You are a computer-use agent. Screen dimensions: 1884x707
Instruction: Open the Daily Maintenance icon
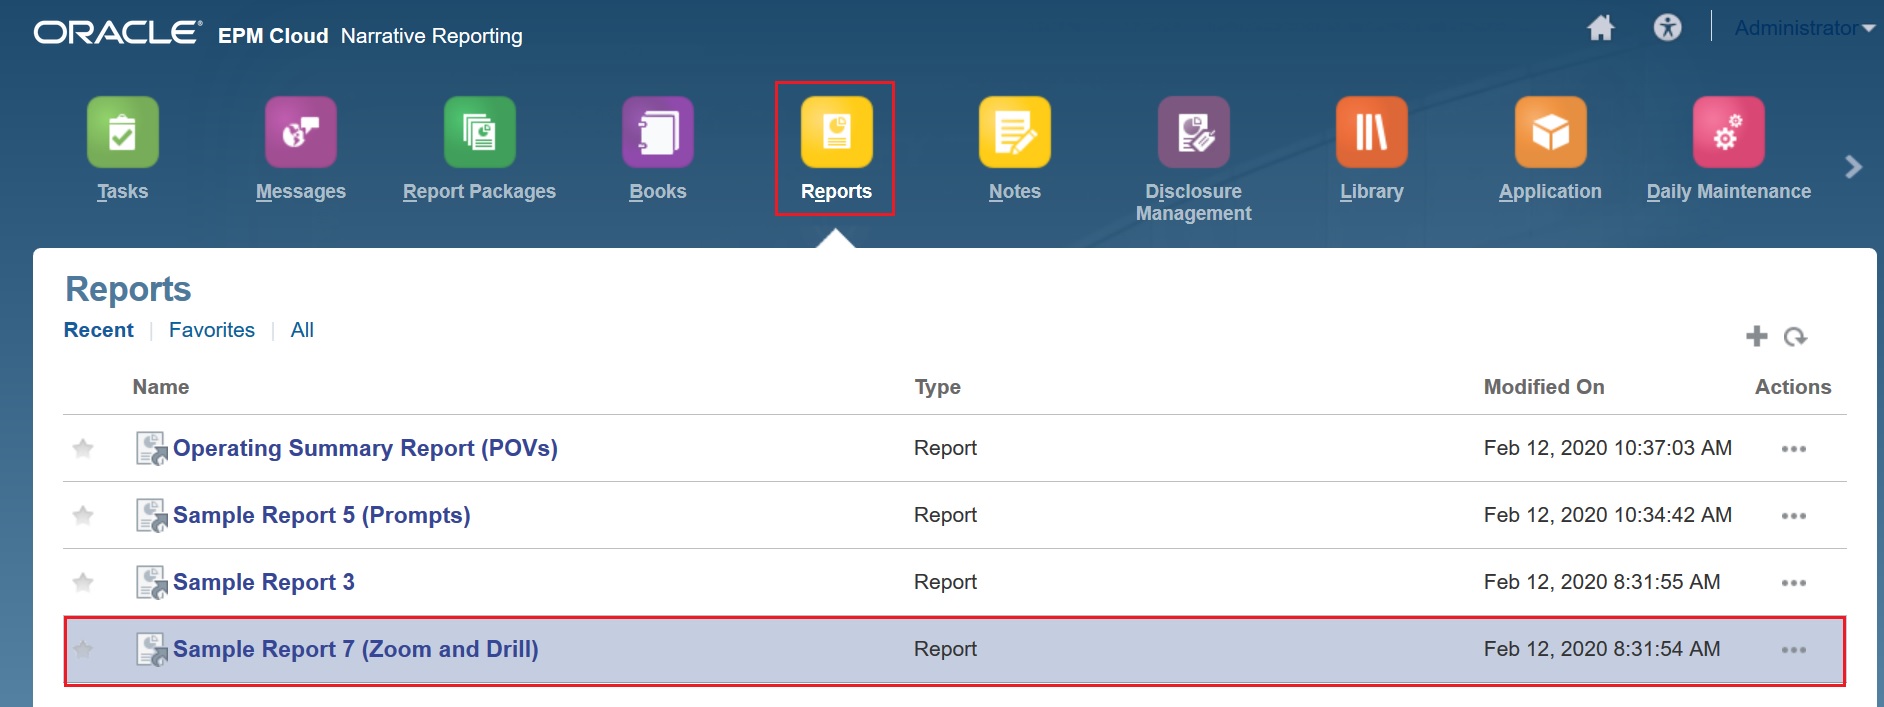[1728, 132]
